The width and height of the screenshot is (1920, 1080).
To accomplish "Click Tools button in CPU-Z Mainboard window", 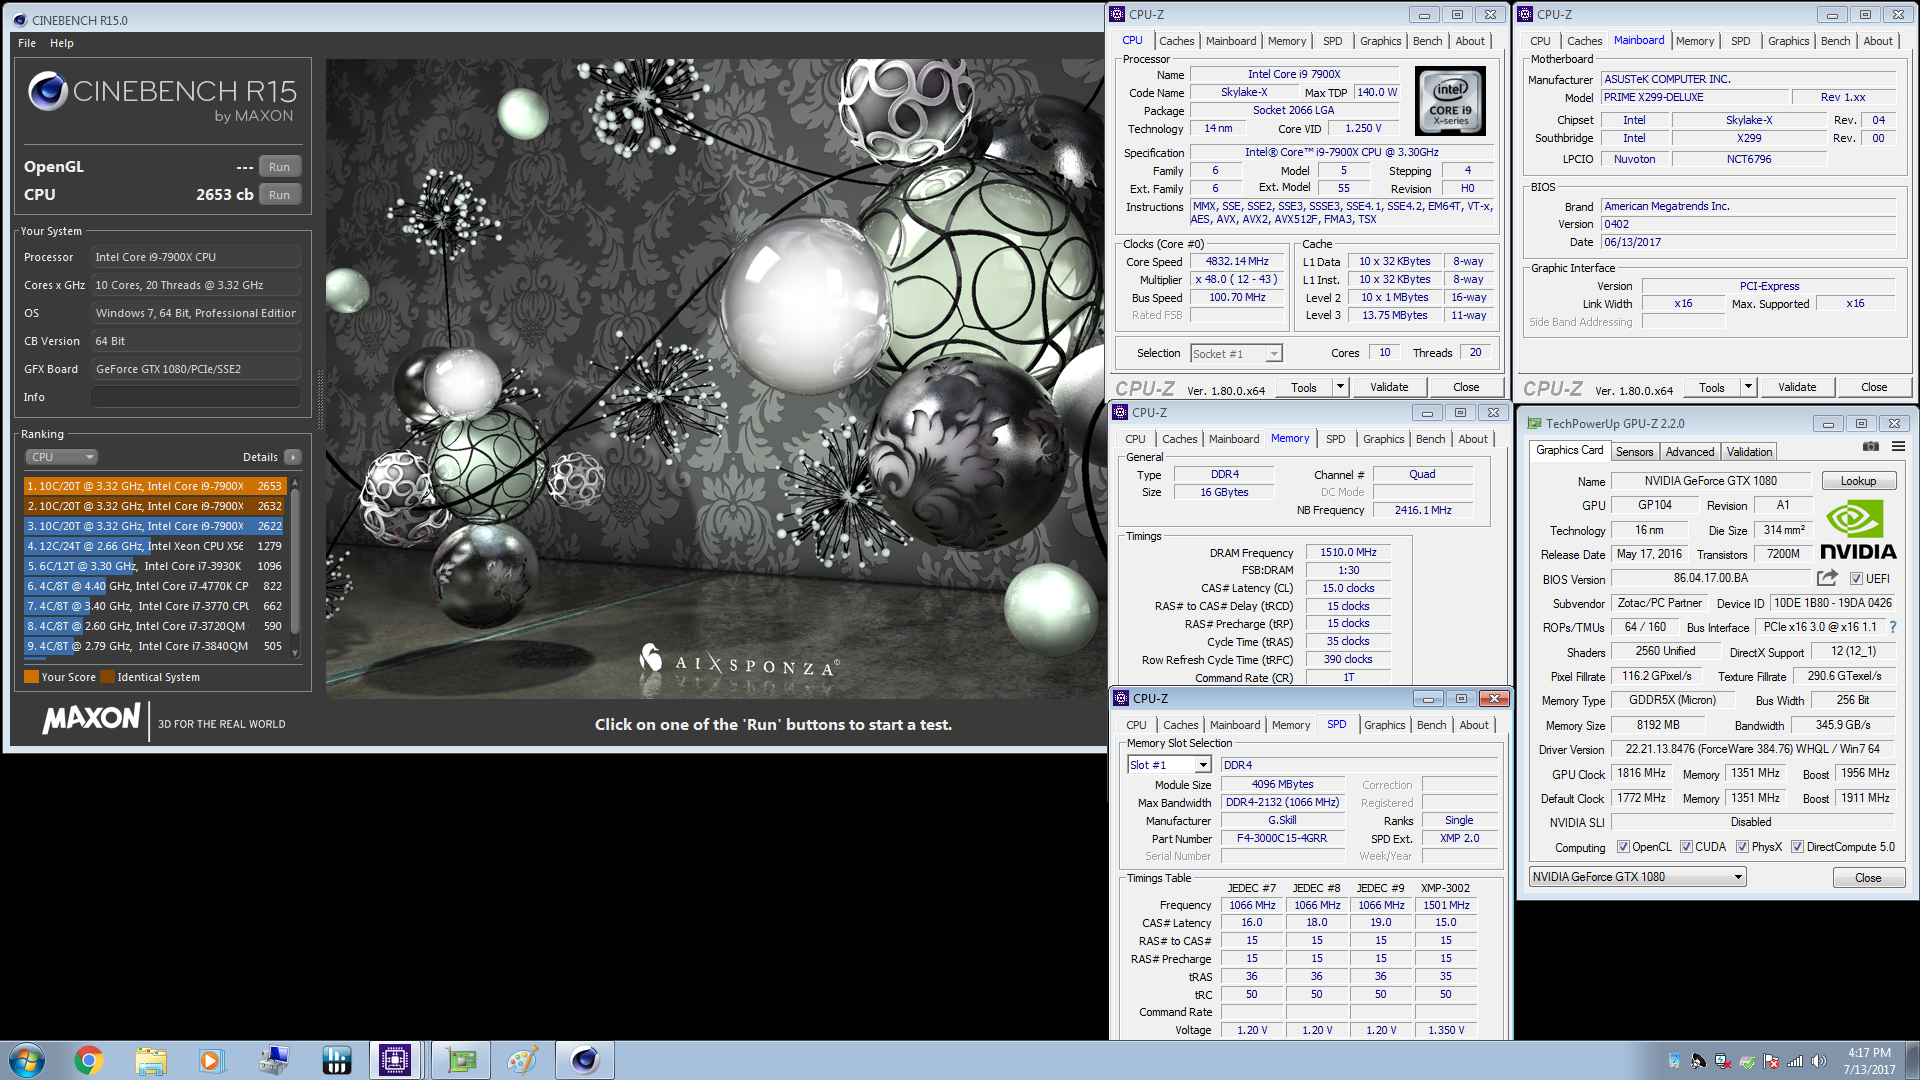I will pyautogui.click(x=1711, y=387).
